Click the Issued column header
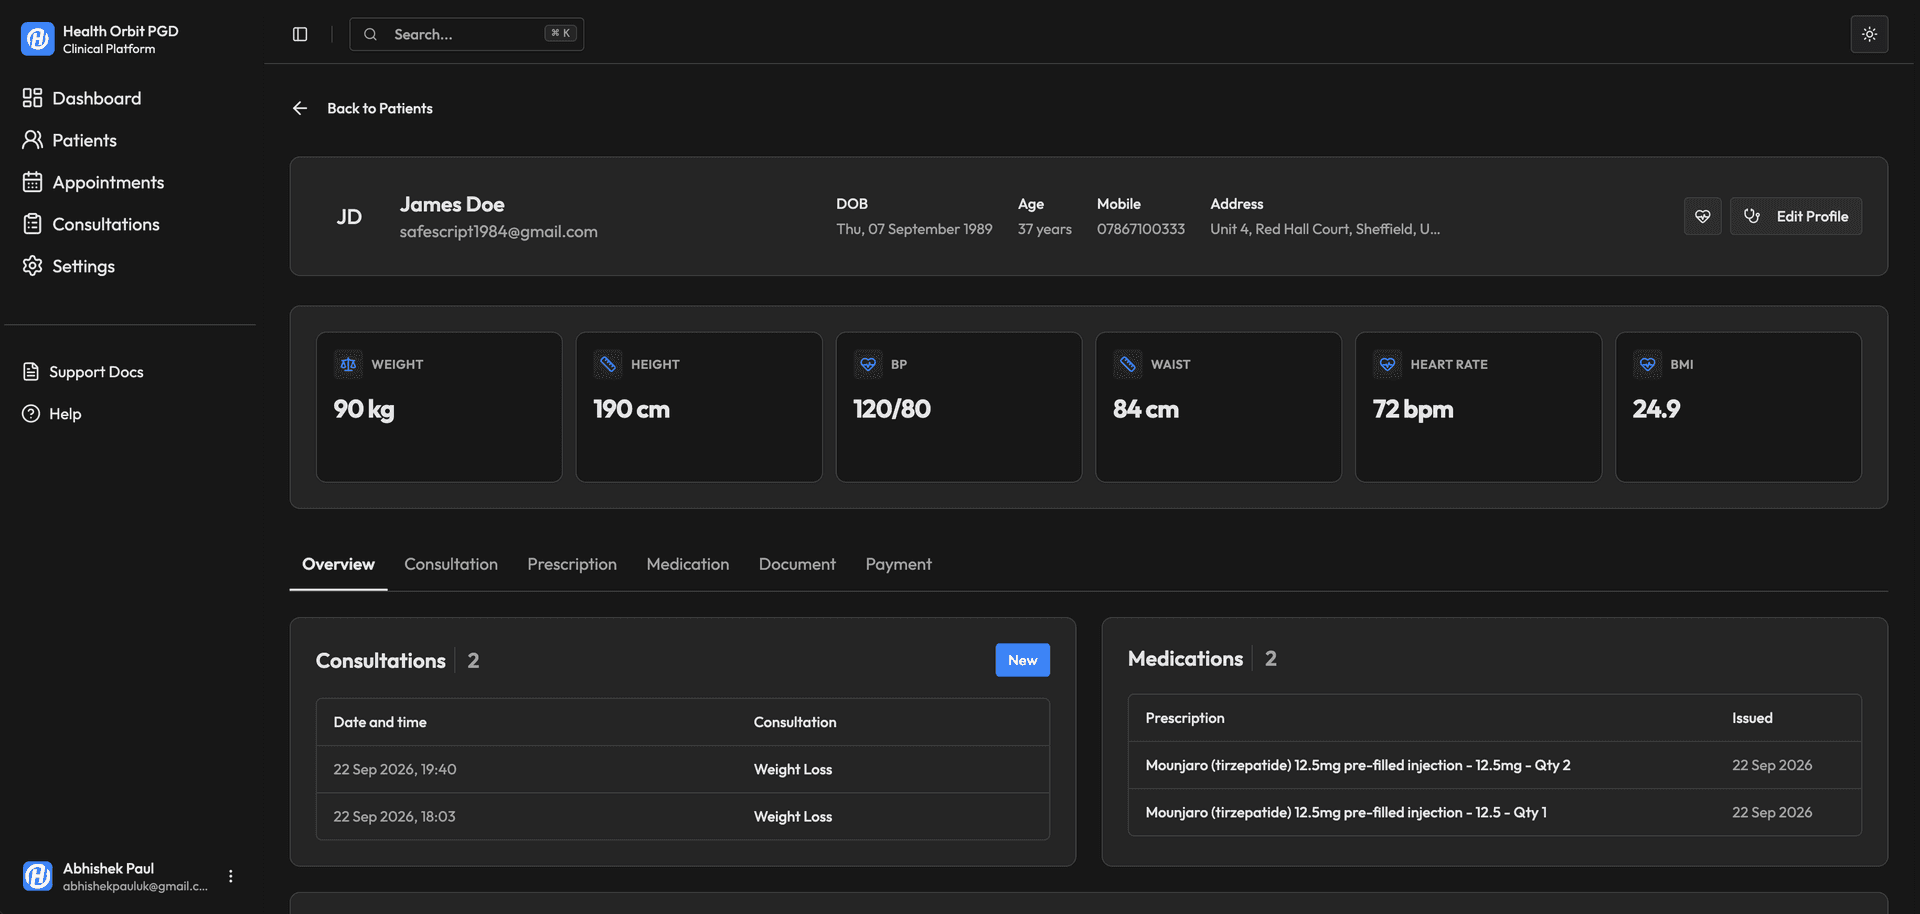The image size is (1920, 914). coord(1752,718)
